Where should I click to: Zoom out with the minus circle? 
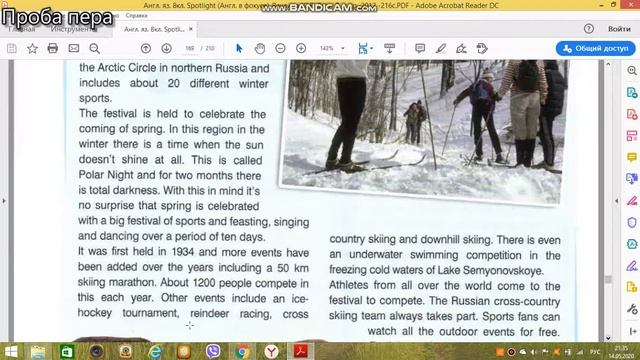[x=280, y=49]
